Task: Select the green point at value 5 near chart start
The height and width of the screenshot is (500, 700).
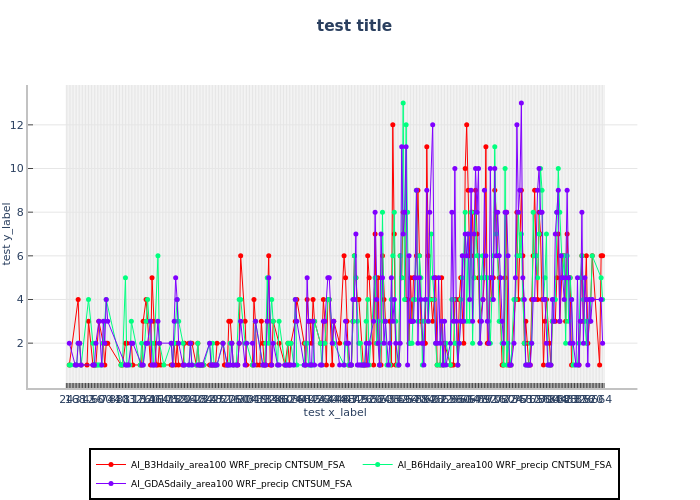Action: pos(125,278)
